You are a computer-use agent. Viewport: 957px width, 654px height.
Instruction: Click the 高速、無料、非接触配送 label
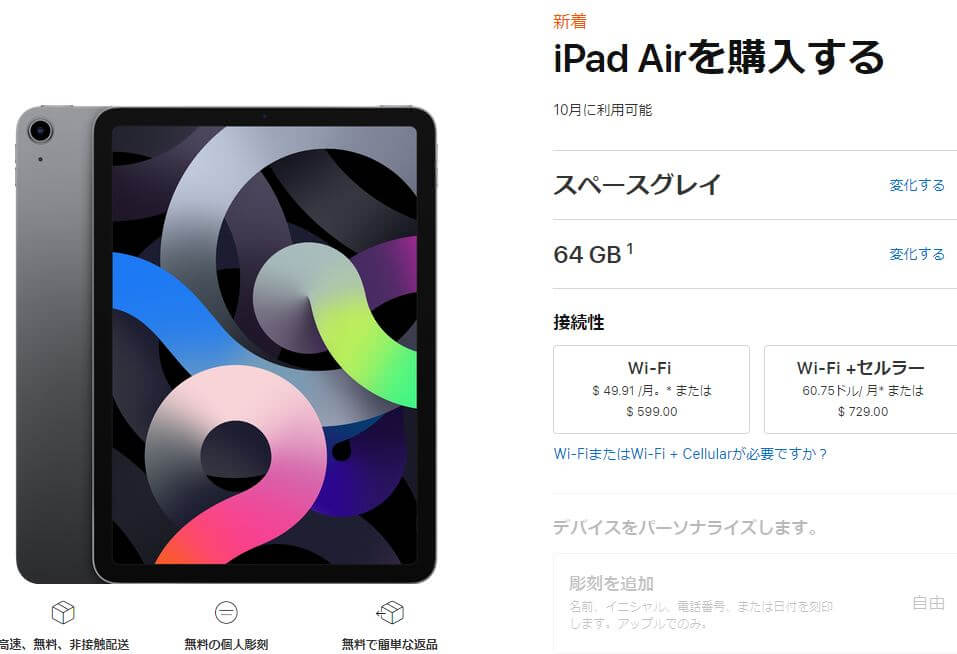tap(63, 644)
